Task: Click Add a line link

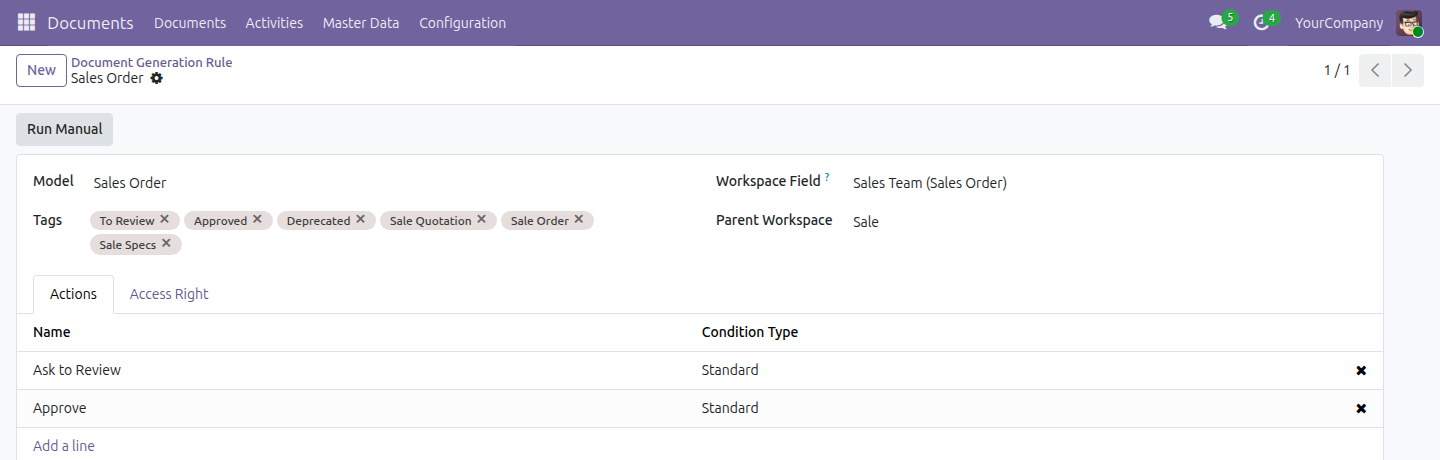Action: (x=64, y=446)
